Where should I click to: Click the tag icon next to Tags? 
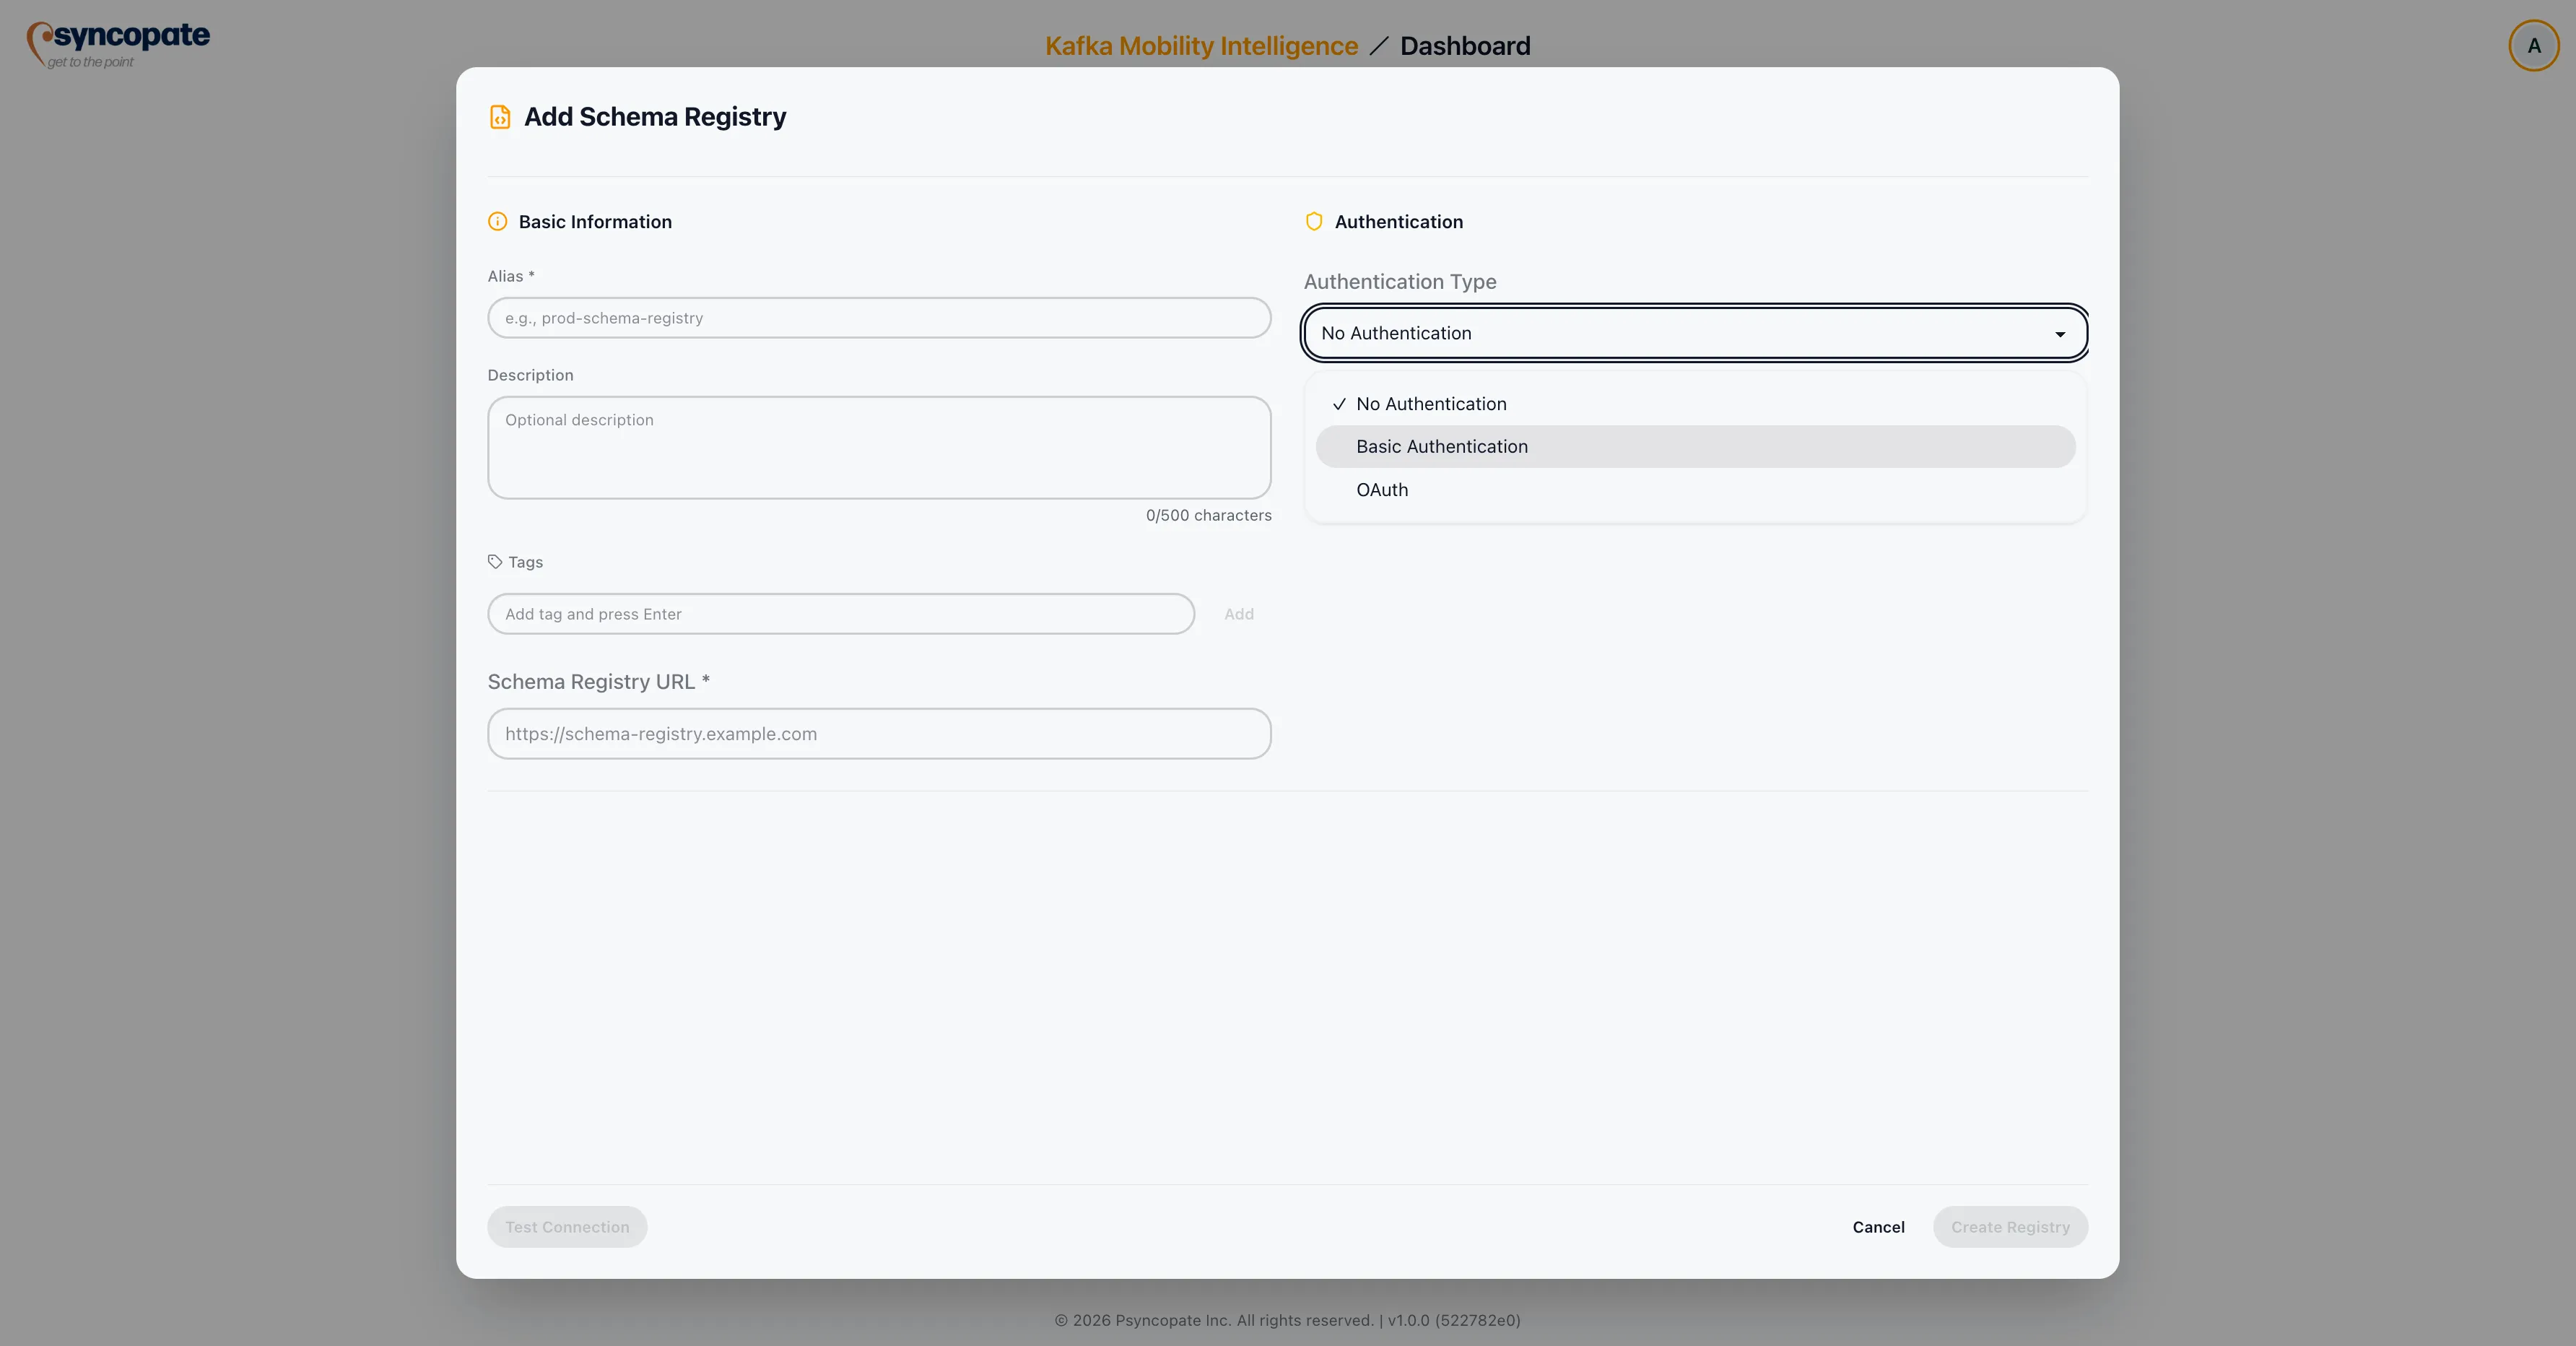coord(496,562)
